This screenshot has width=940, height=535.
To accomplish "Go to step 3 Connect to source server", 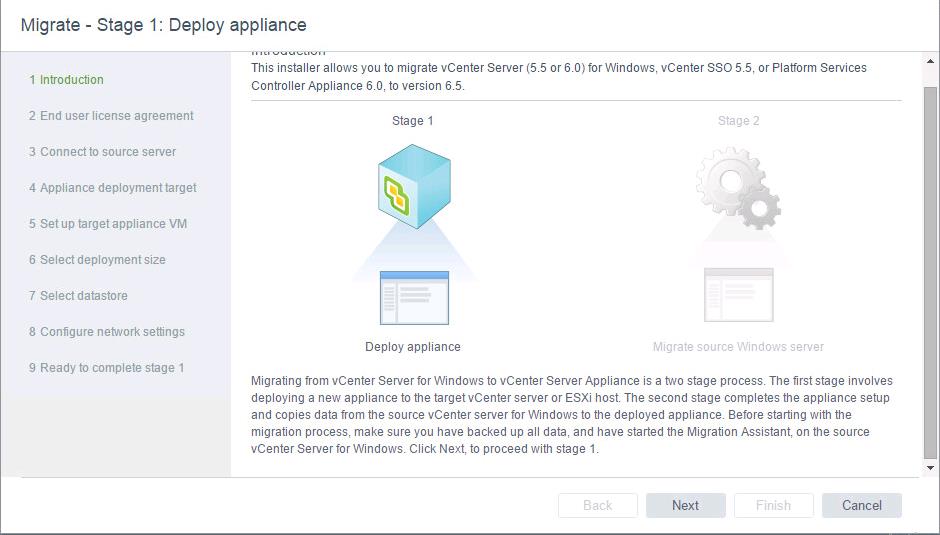I will click(x=103, y=152).
